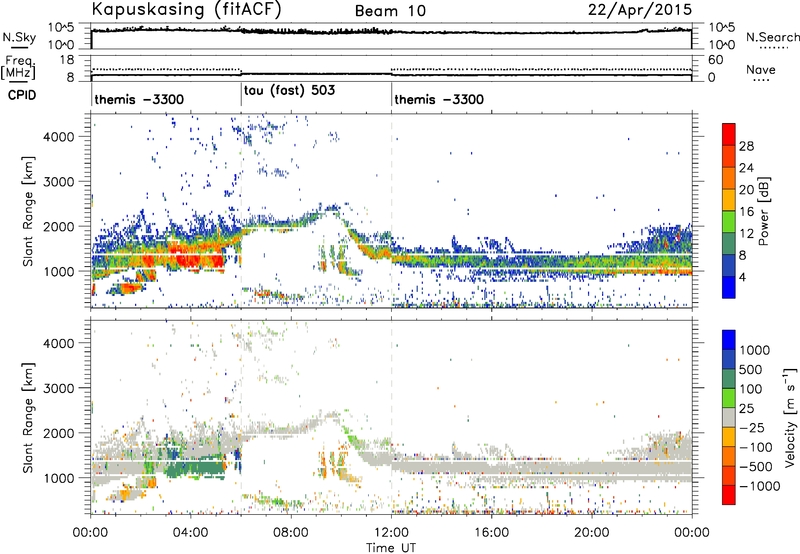This screenshot has width=800, height=554.
Task: Click the 'Velocity [m s-1]' colorbar label
Action: (x=790, y=417)
